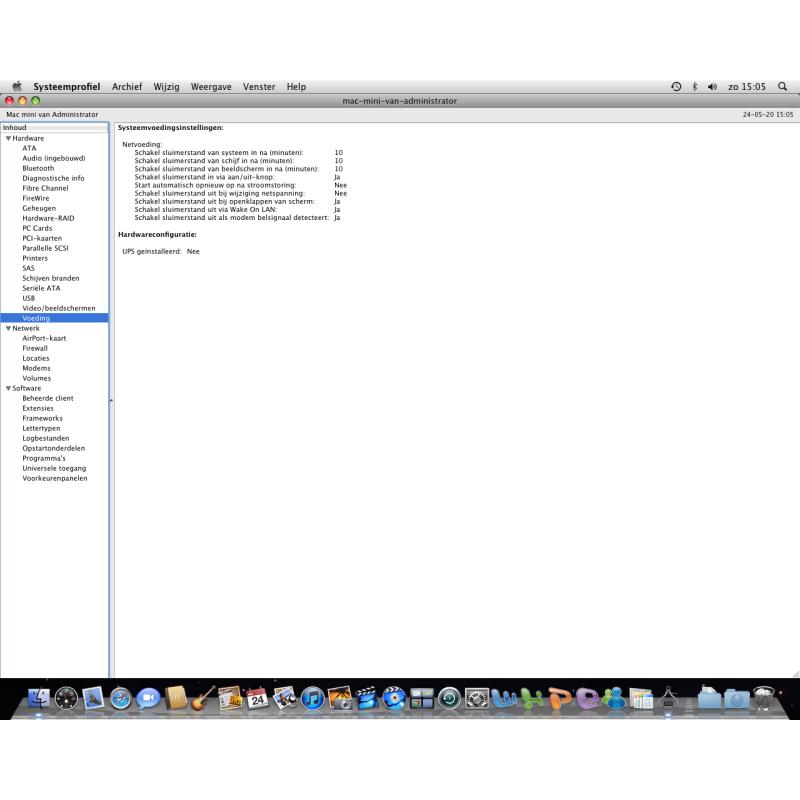
Task: Select PCI-kaarten in the sidebar
Action: click(42, 238)
